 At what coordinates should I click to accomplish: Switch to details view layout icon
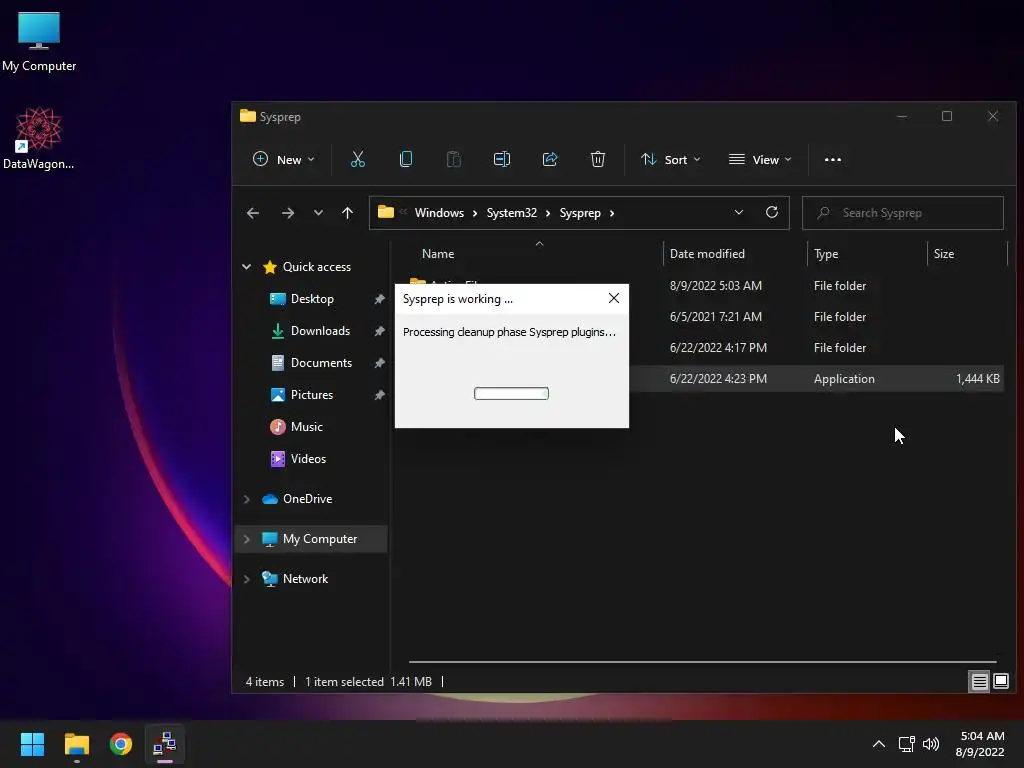tap(980, 682)
